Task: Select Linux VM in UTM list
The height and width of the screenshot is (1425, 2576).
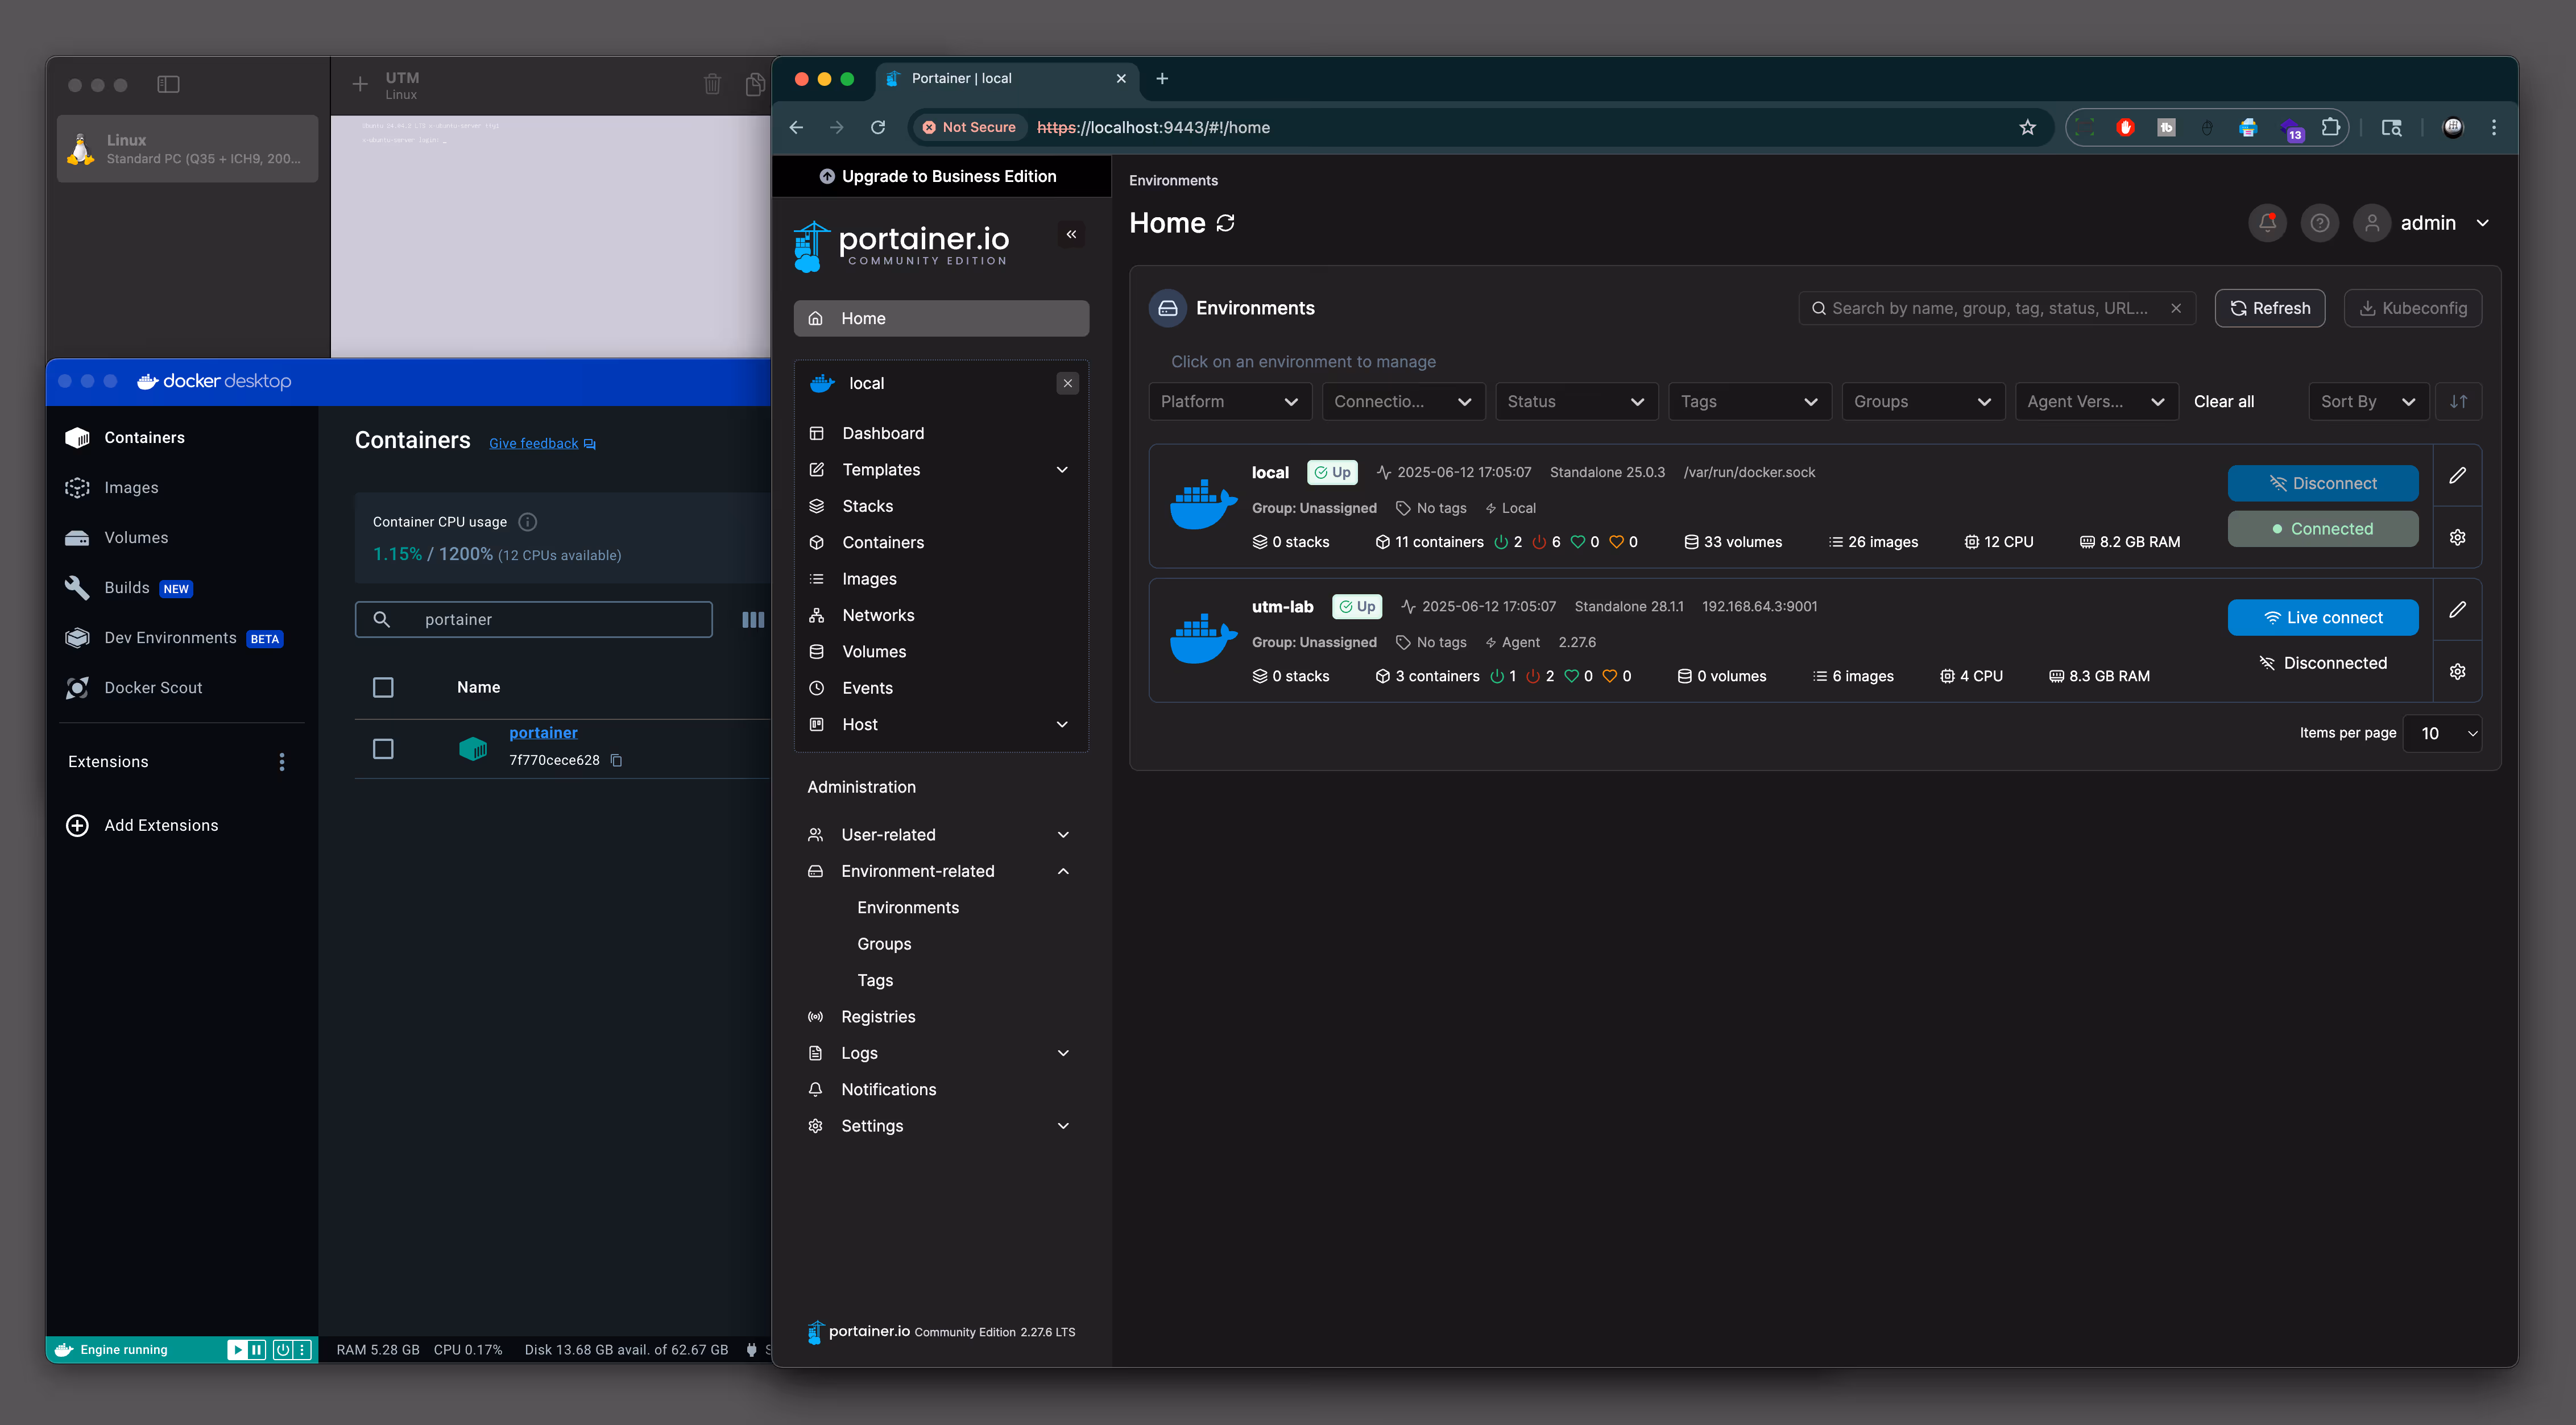Action: click(187, 149)
